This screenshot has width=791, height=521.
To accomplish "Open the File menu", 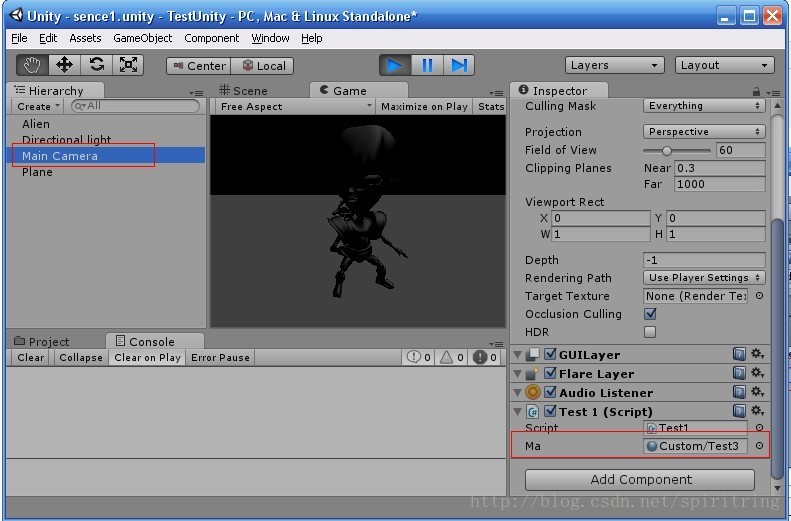I will click(x=19, y=38).
